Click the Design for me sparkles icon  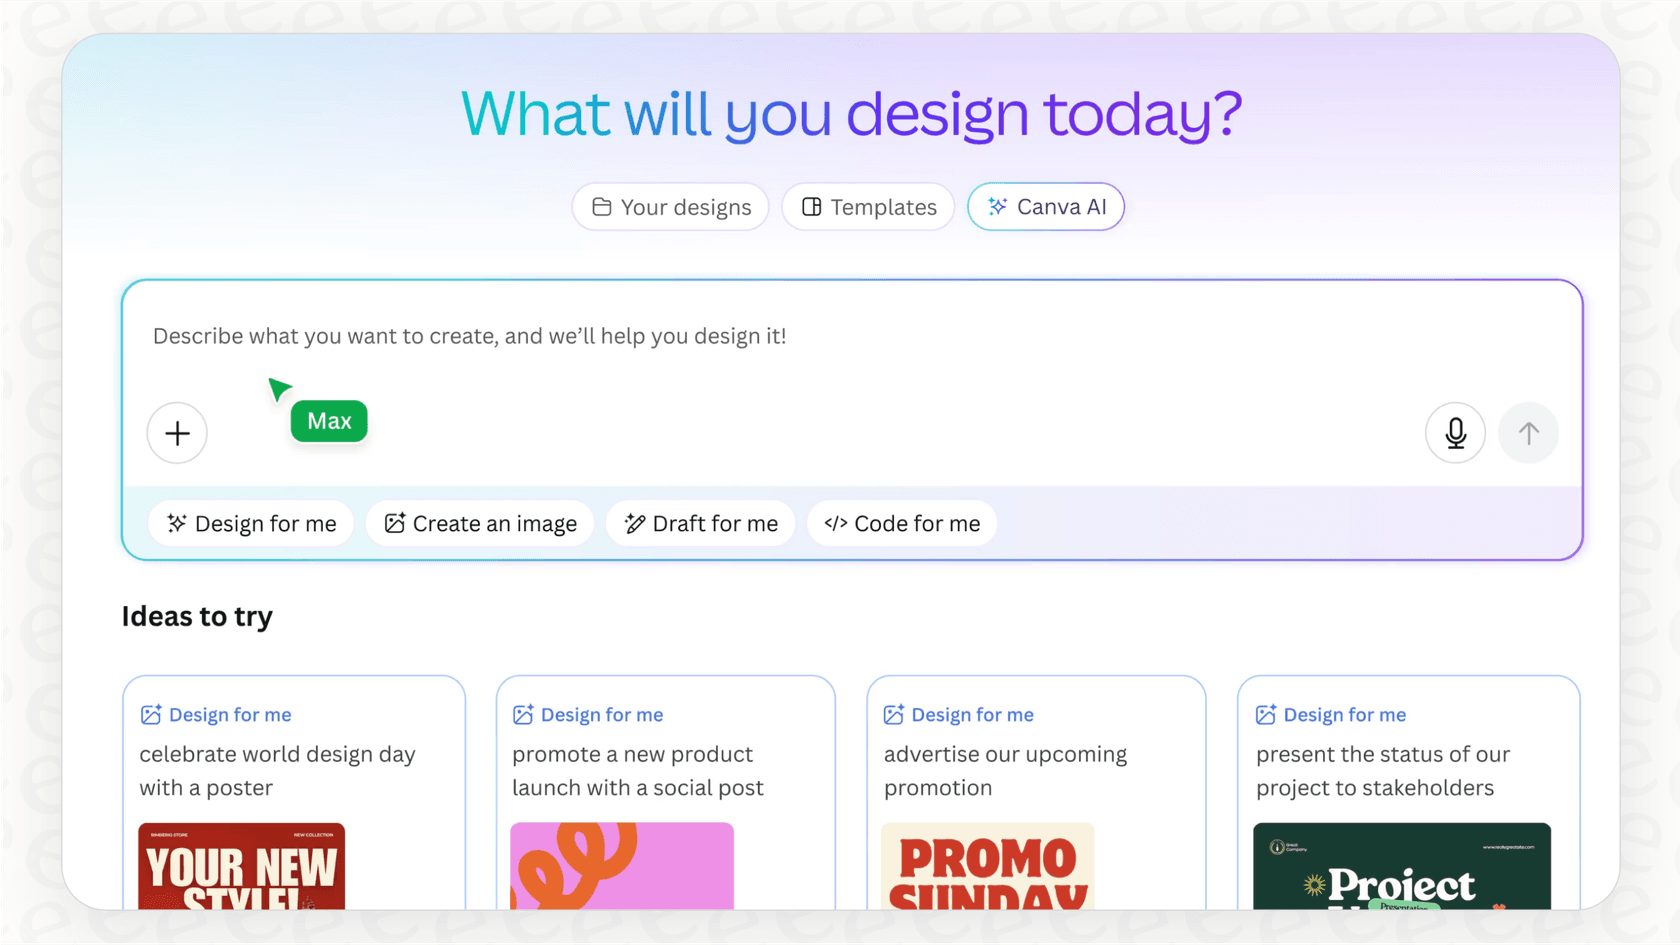178,523
